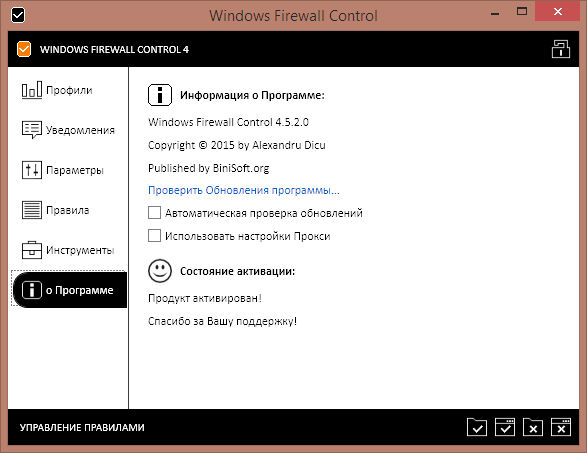Click the window with X icon

click(x=561, y=427)
